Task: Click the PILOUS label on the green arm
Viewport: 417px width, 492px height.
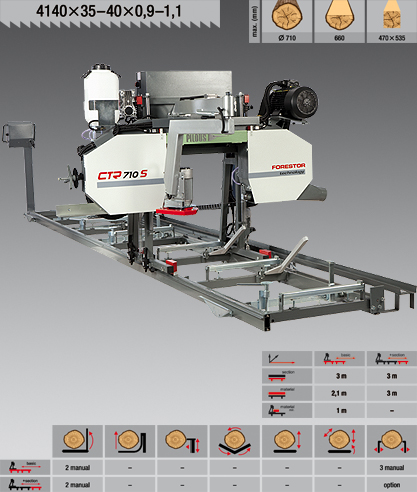Action: pyautogui.click(x=197, y=138)
